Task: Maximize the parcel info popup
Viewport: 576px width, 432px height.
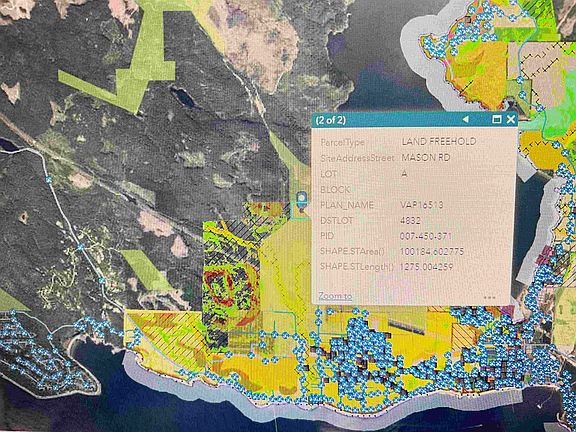Action: click(x=497, y=119)
